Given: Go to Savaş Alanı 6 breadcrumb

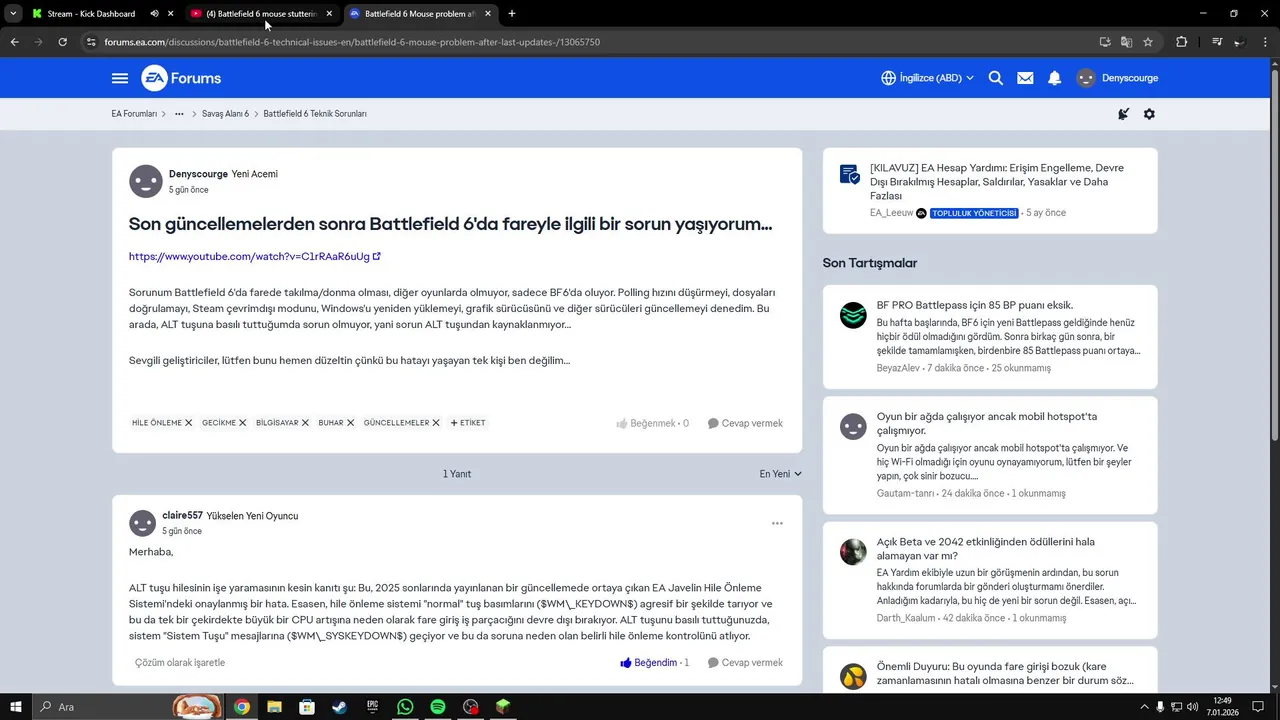Looking at the screenshot, I should (x=225, y=114).
